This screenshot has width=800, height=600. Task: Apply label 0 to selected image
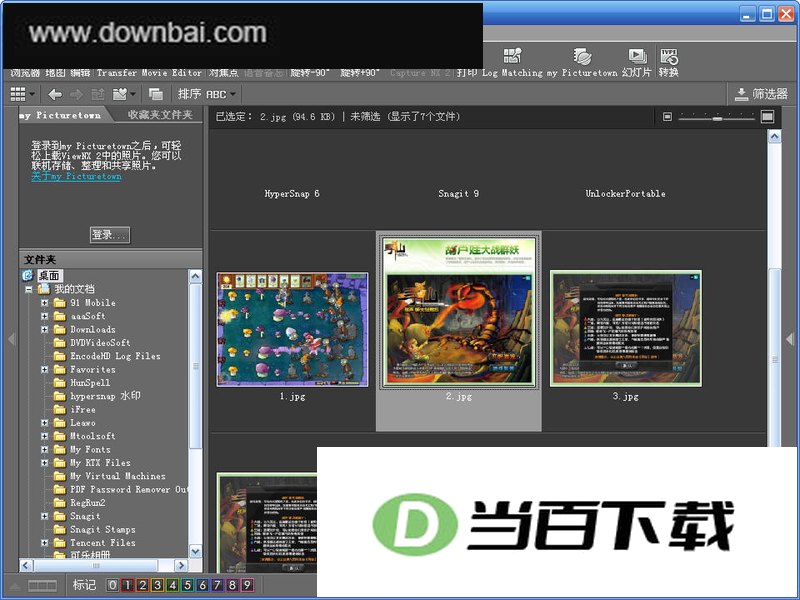(x=113, y=585)
